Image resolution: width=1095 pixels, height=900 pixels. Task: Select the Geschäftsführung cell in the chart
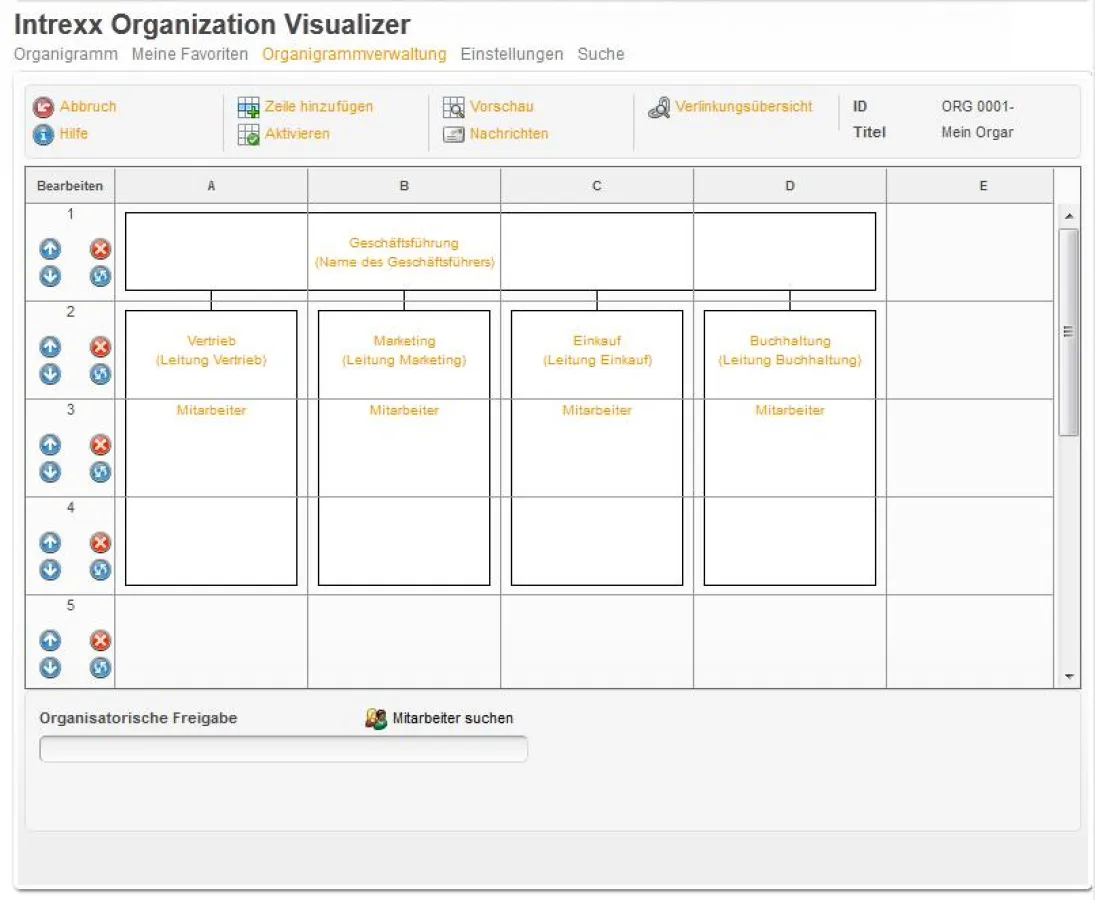404,251
